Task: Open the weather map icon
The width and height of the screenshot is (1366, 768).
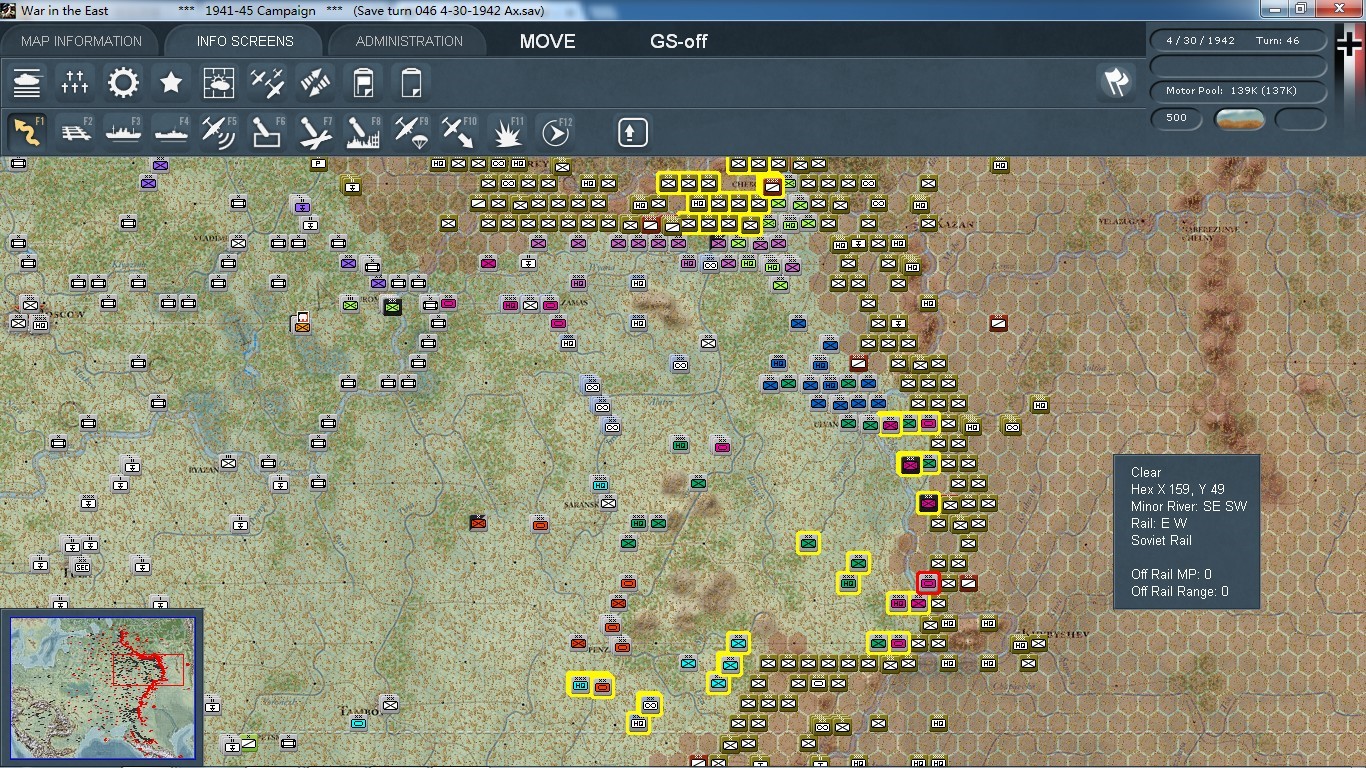Action: point(219,82)
